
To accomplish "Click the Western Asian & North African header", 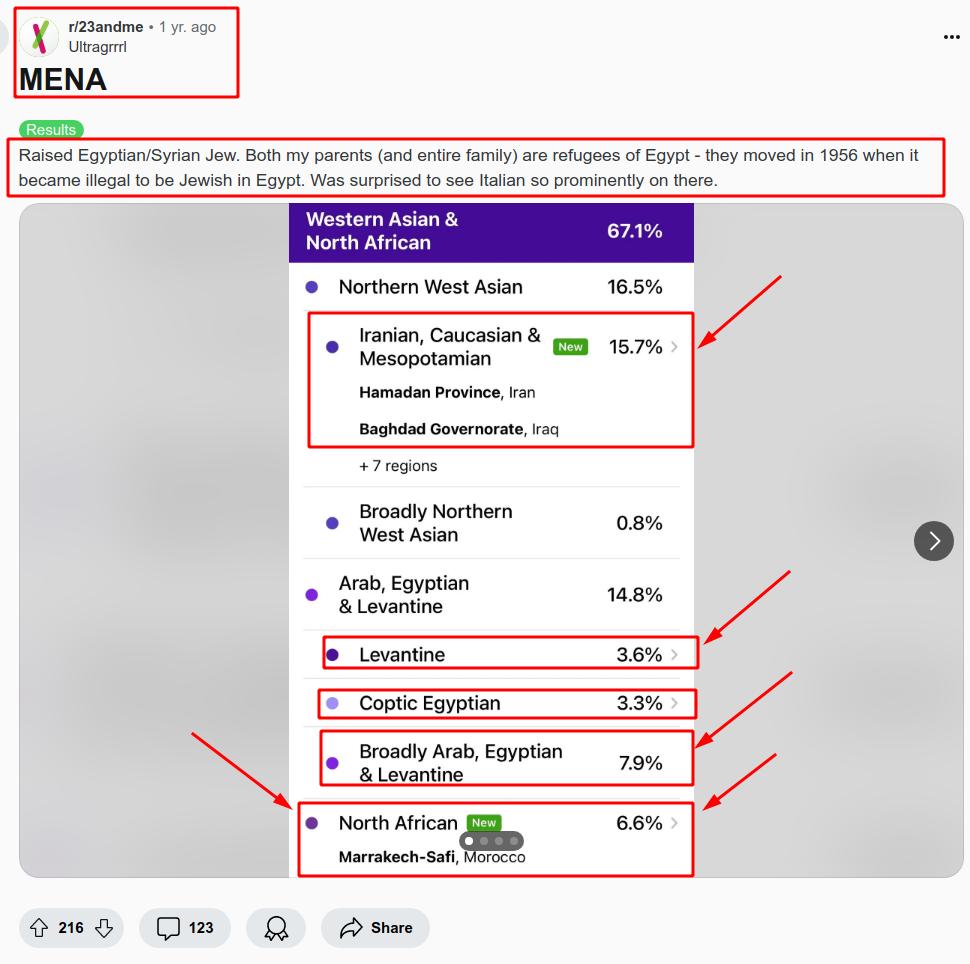I will click(382, 231).
